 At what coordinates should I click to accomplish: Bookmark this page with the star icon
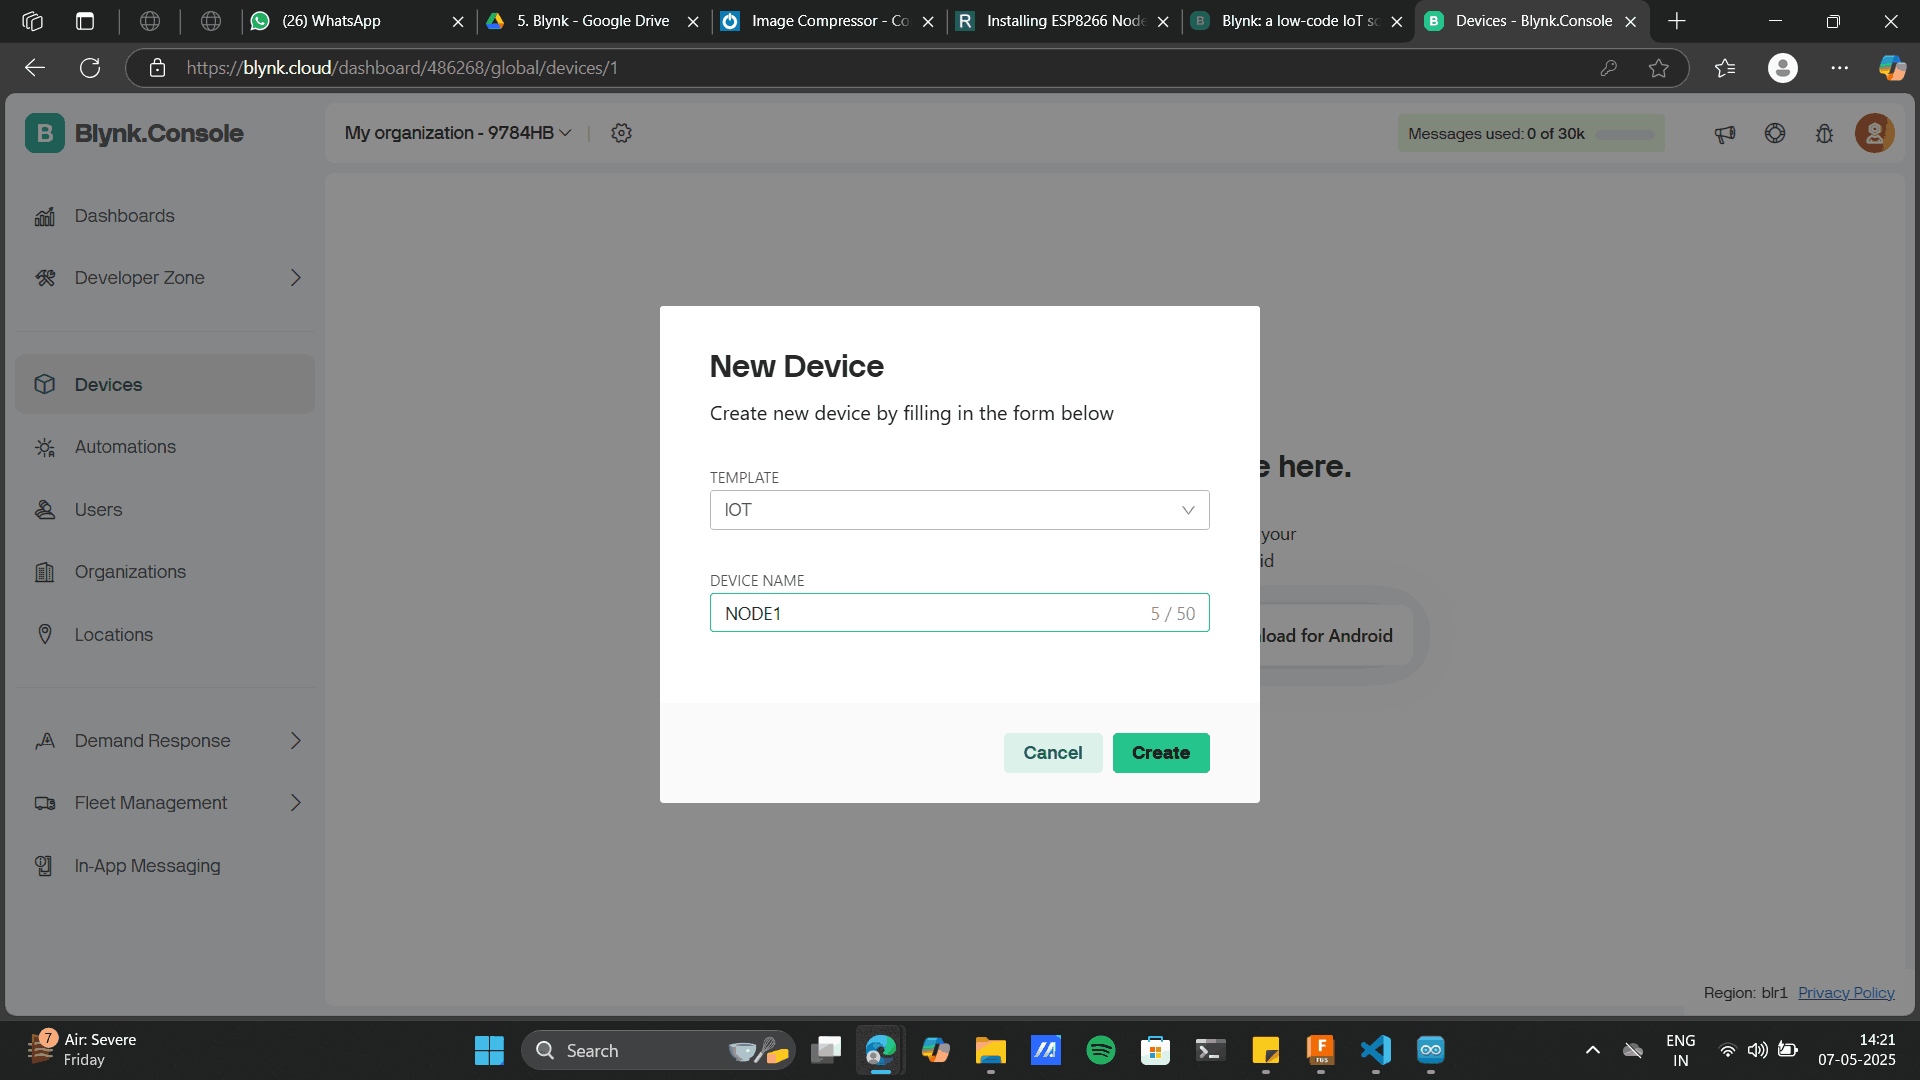pyautogui.click(x=1659, y=68)
